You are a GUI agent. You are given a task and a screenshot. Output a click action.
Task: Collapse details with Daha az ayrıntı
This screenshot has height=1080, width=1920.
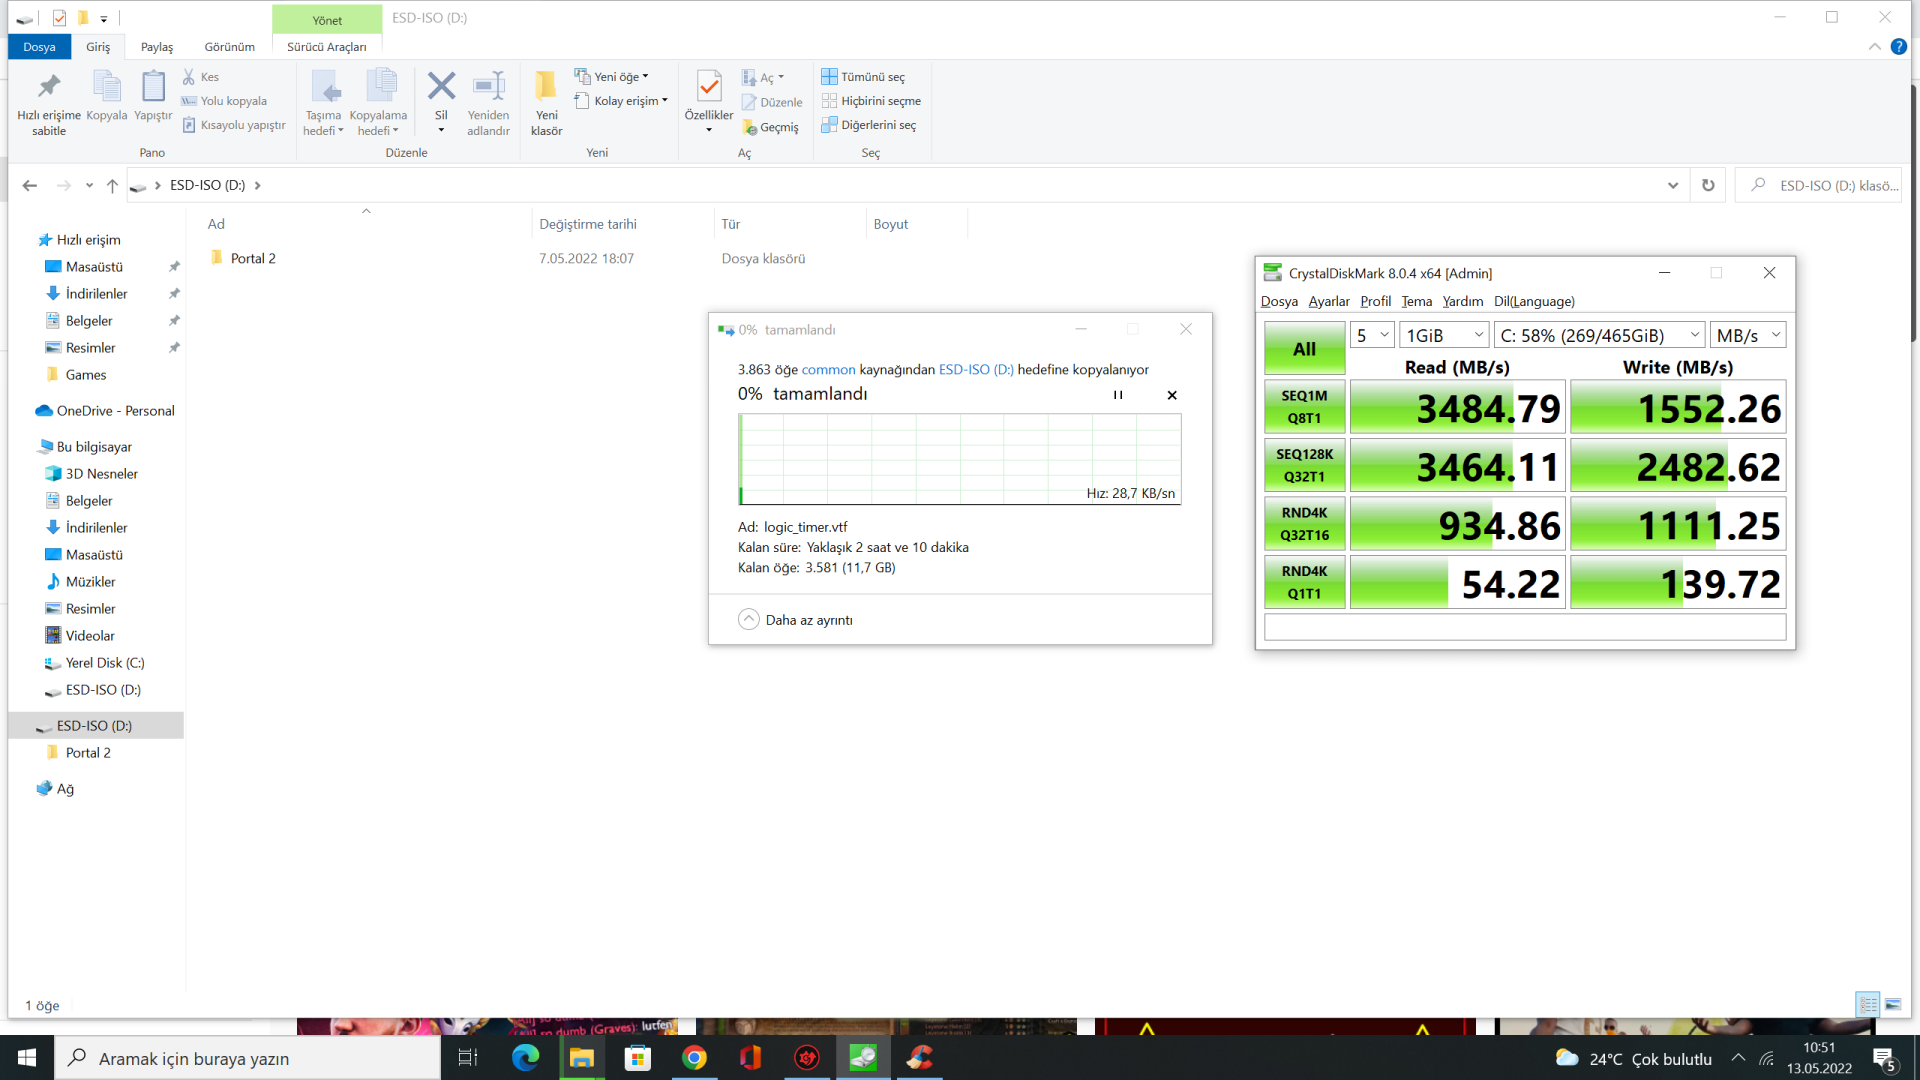(796, 620)
